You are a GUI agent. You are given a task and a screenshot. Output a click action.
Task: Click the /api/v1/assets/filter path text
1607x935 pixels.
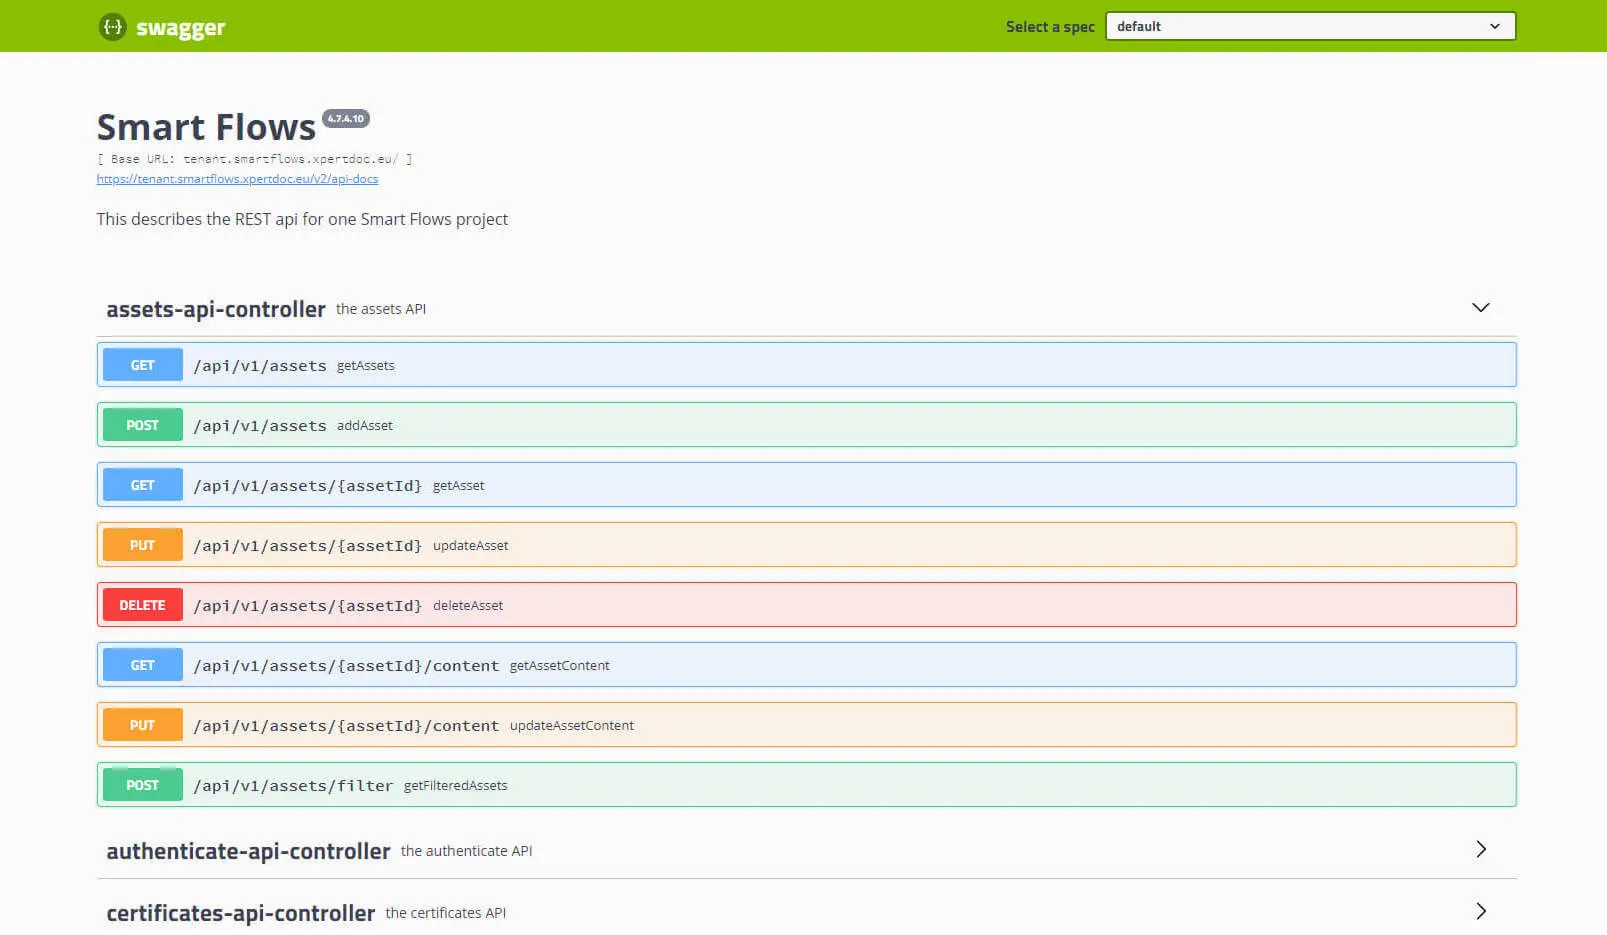293,786
